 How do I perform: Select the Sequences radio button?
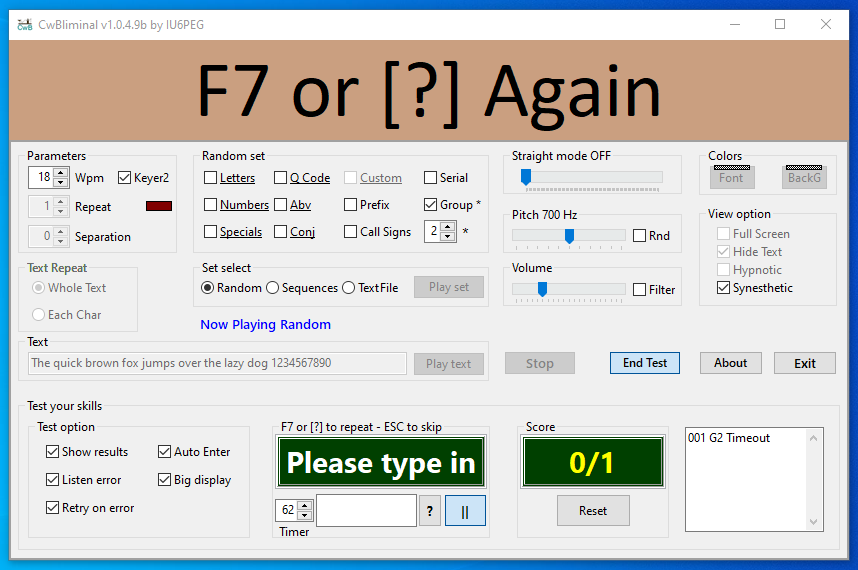(273, 288)
